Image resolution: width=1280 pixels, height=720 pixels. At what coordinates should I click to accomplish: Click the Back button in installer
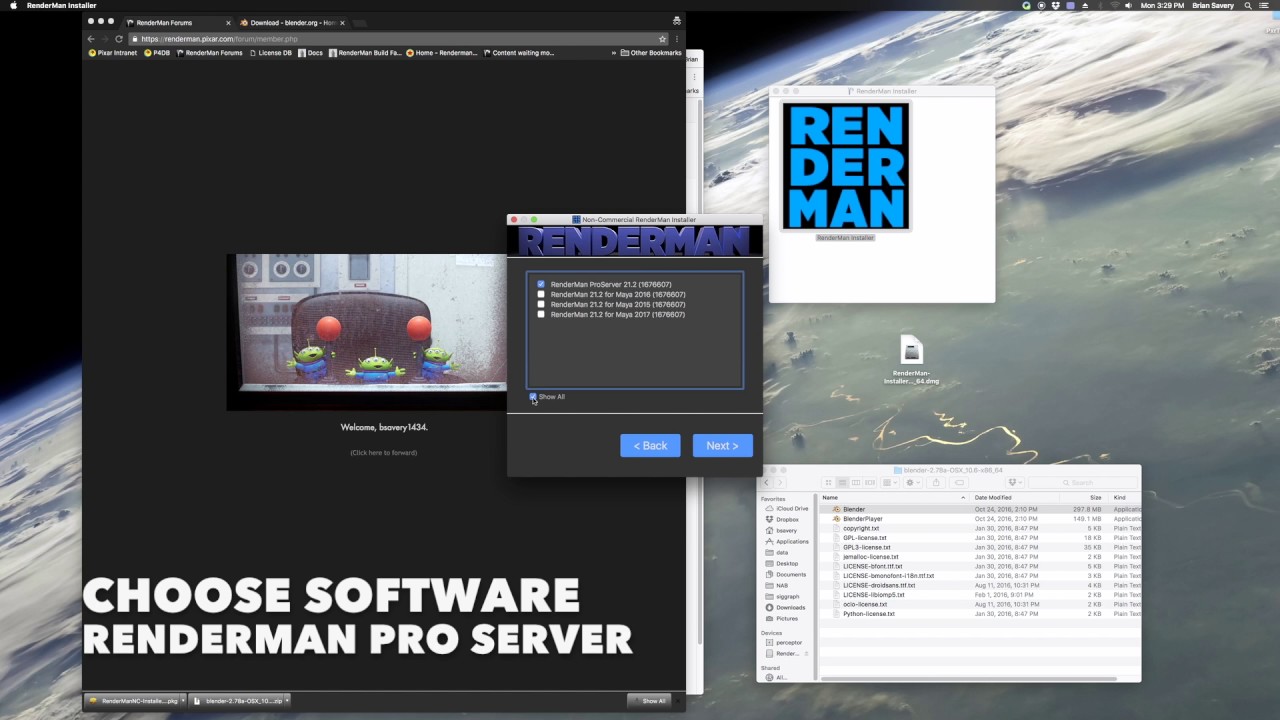[650, 446]
